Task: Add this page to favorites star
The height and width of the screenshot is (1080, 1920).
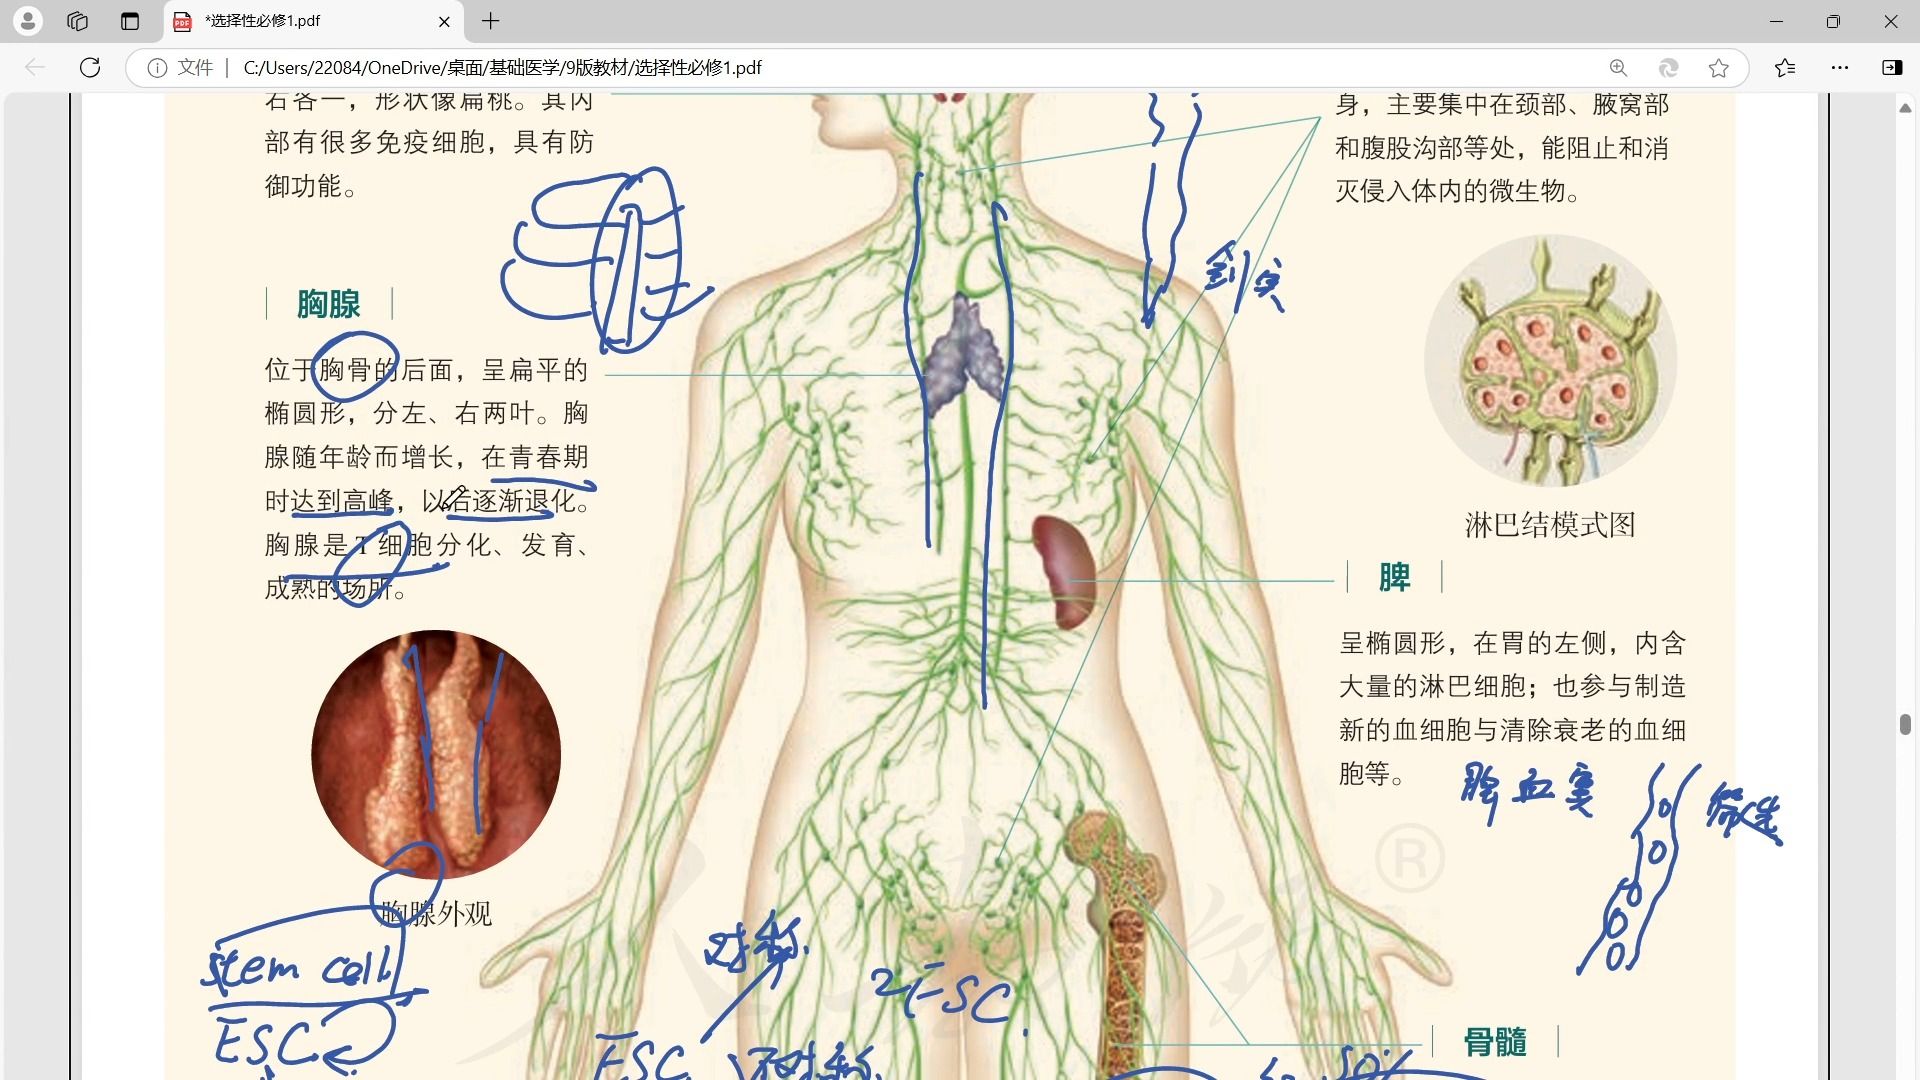Action: click(1719, 67)
